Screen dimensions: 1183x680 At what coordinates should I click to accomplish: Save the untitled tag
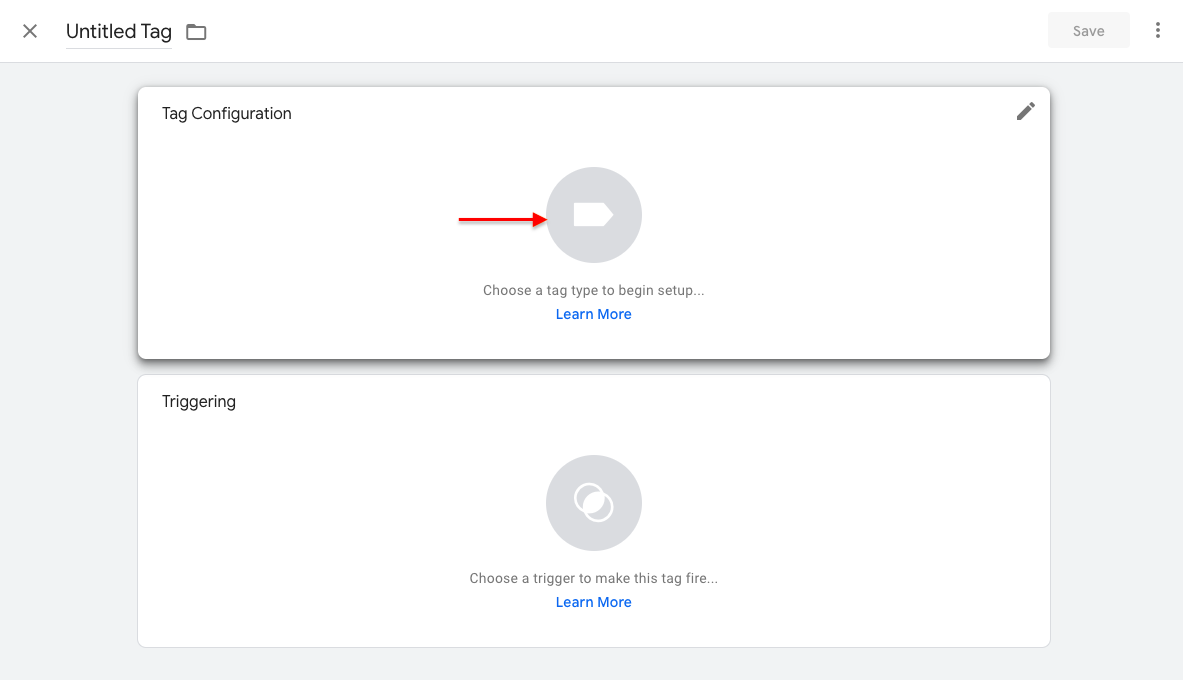point(1088,30)
